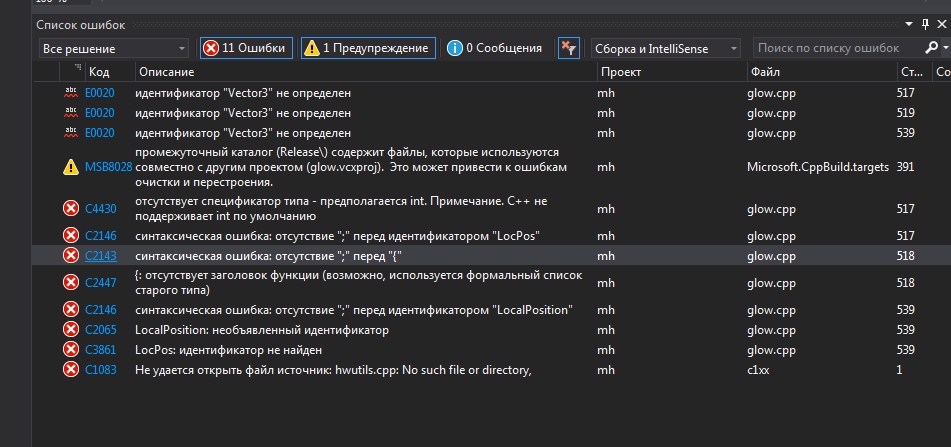Open the Сборка и IntelliSense dropdown

(666, 49)
